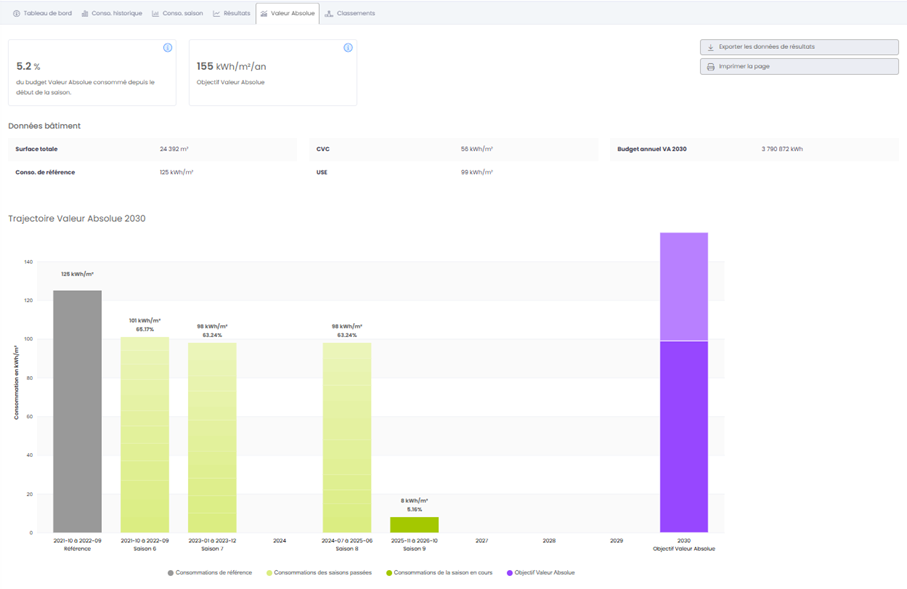Select the Valeur Absolue tab
The width and height of the screenshot is (907, 589).
click(288, 14)
